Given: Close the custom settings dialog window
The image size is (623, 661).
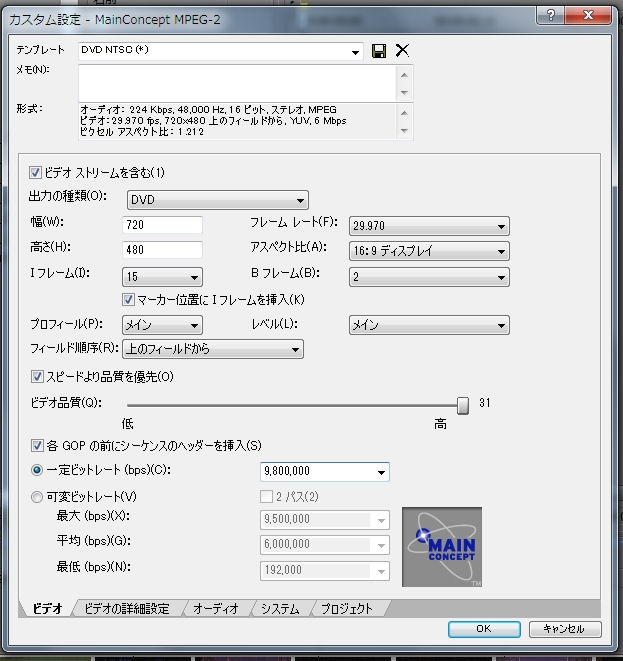Looking at the screenshot, I should tap(588, 15).
